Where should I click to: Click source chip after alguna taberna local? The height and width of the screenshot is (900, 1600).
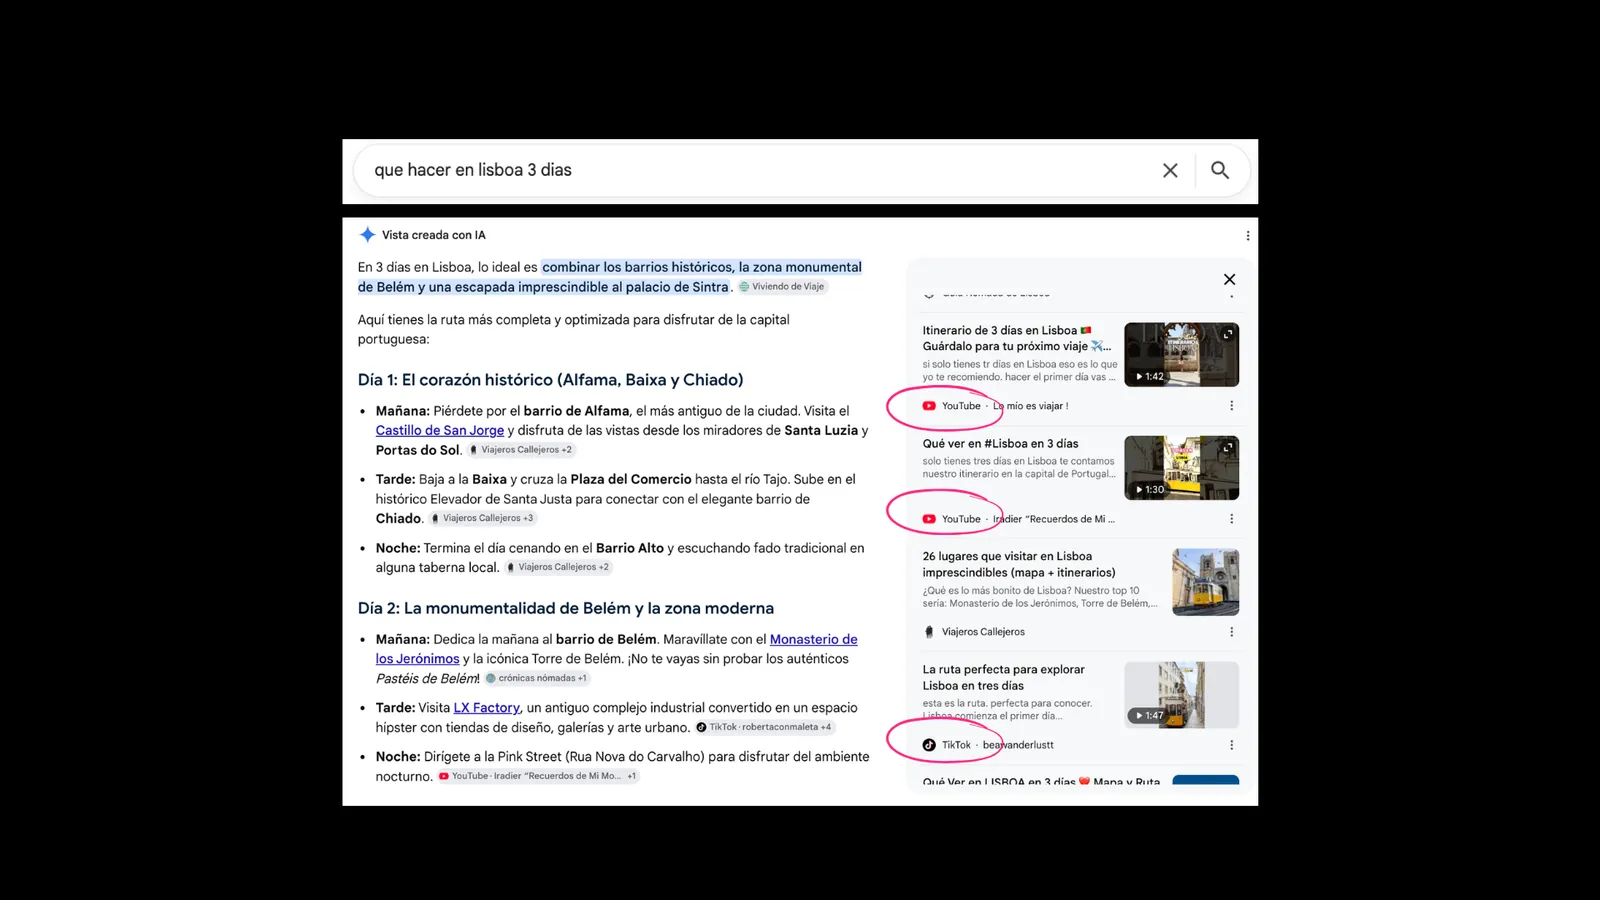[x=558, y=567]
